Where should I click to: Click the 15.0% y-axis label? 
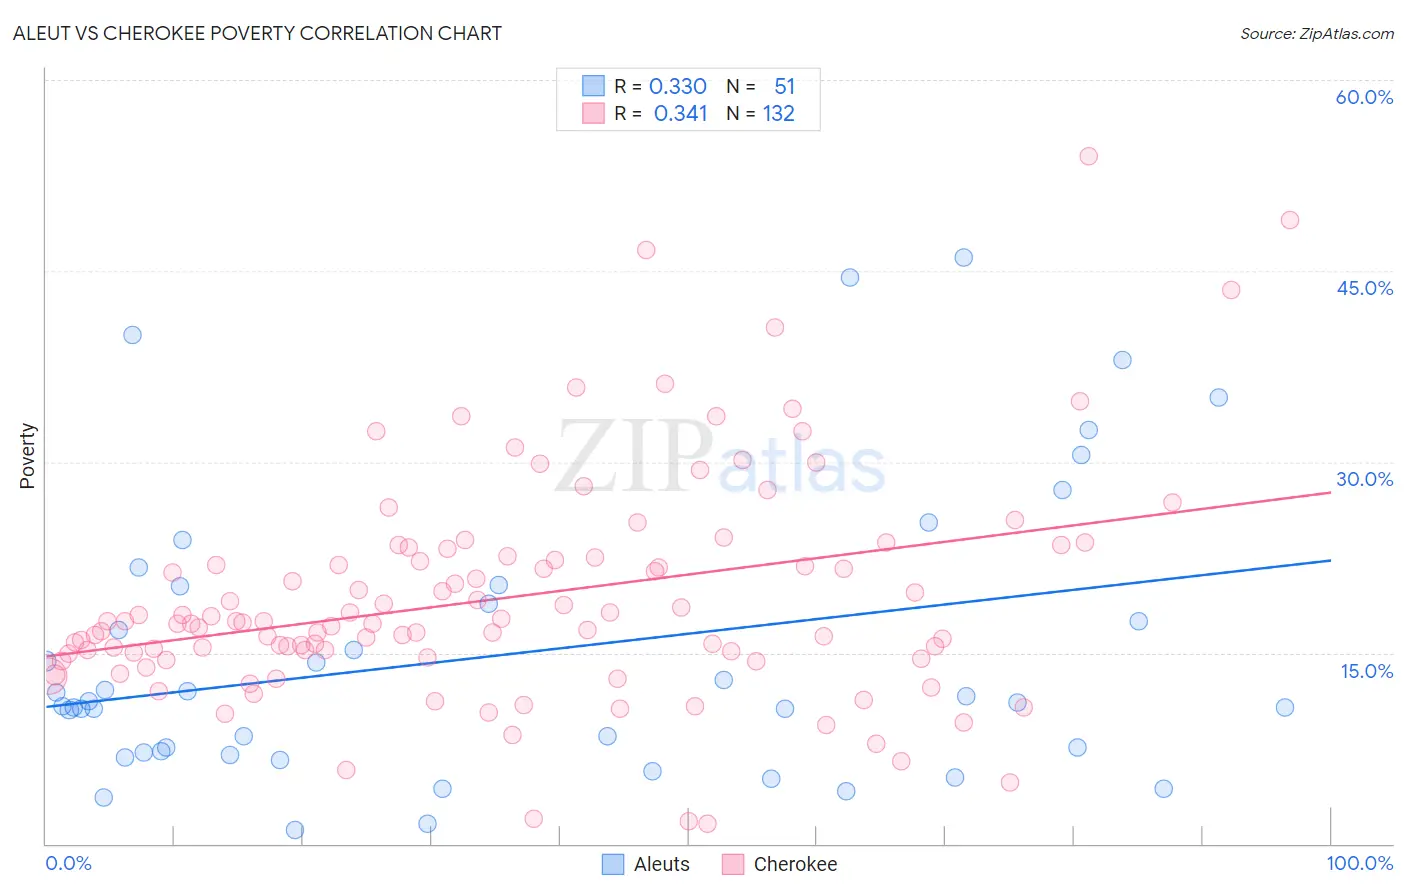click(1366, 671)
